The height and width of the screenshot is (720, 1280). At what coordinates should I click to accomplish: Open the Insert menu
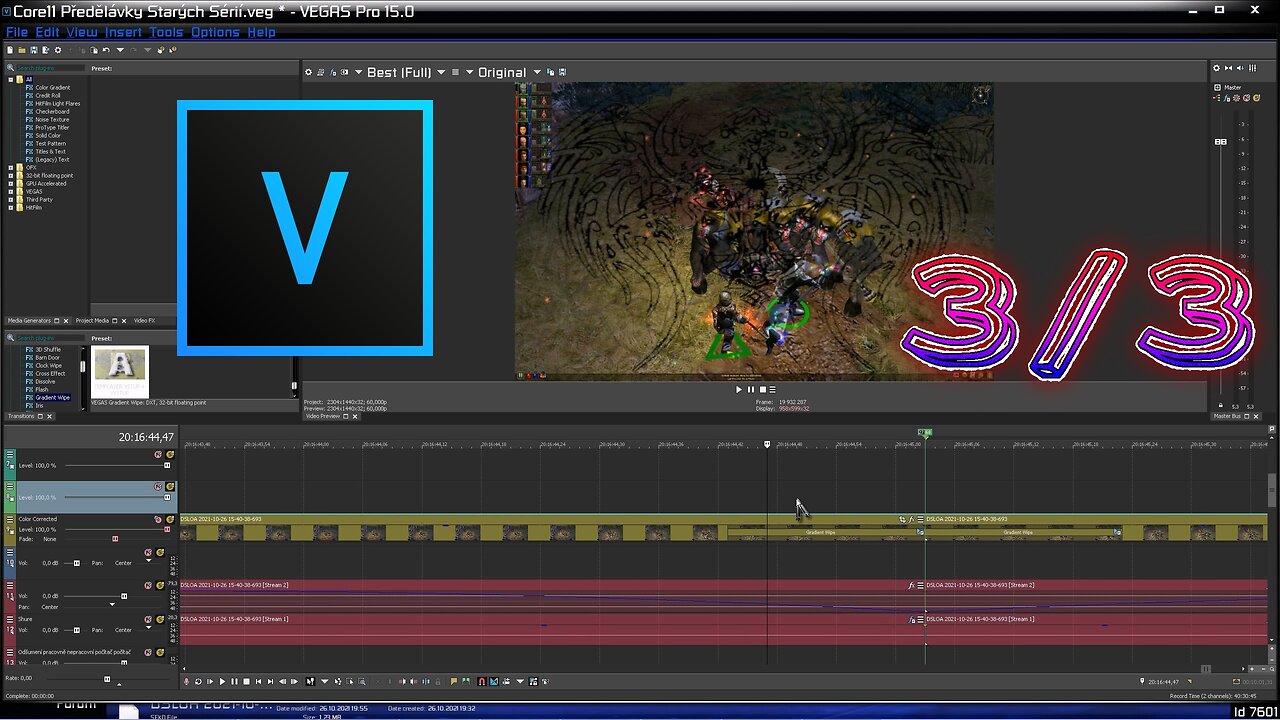123,32
